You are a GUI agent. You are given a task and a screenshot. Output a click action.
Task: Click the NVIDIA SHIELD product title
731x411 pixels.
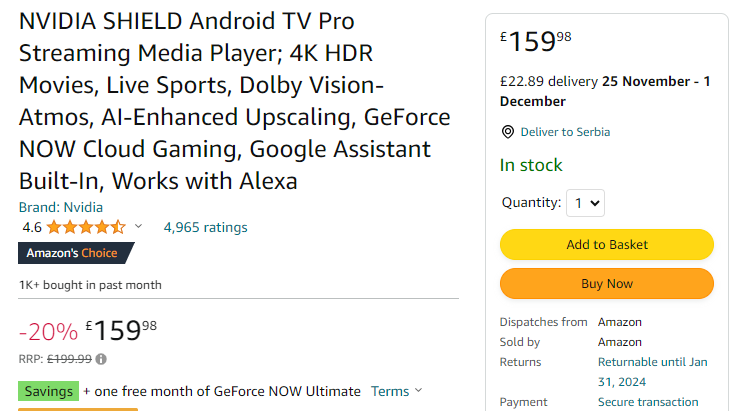click(x=234, y=101)
